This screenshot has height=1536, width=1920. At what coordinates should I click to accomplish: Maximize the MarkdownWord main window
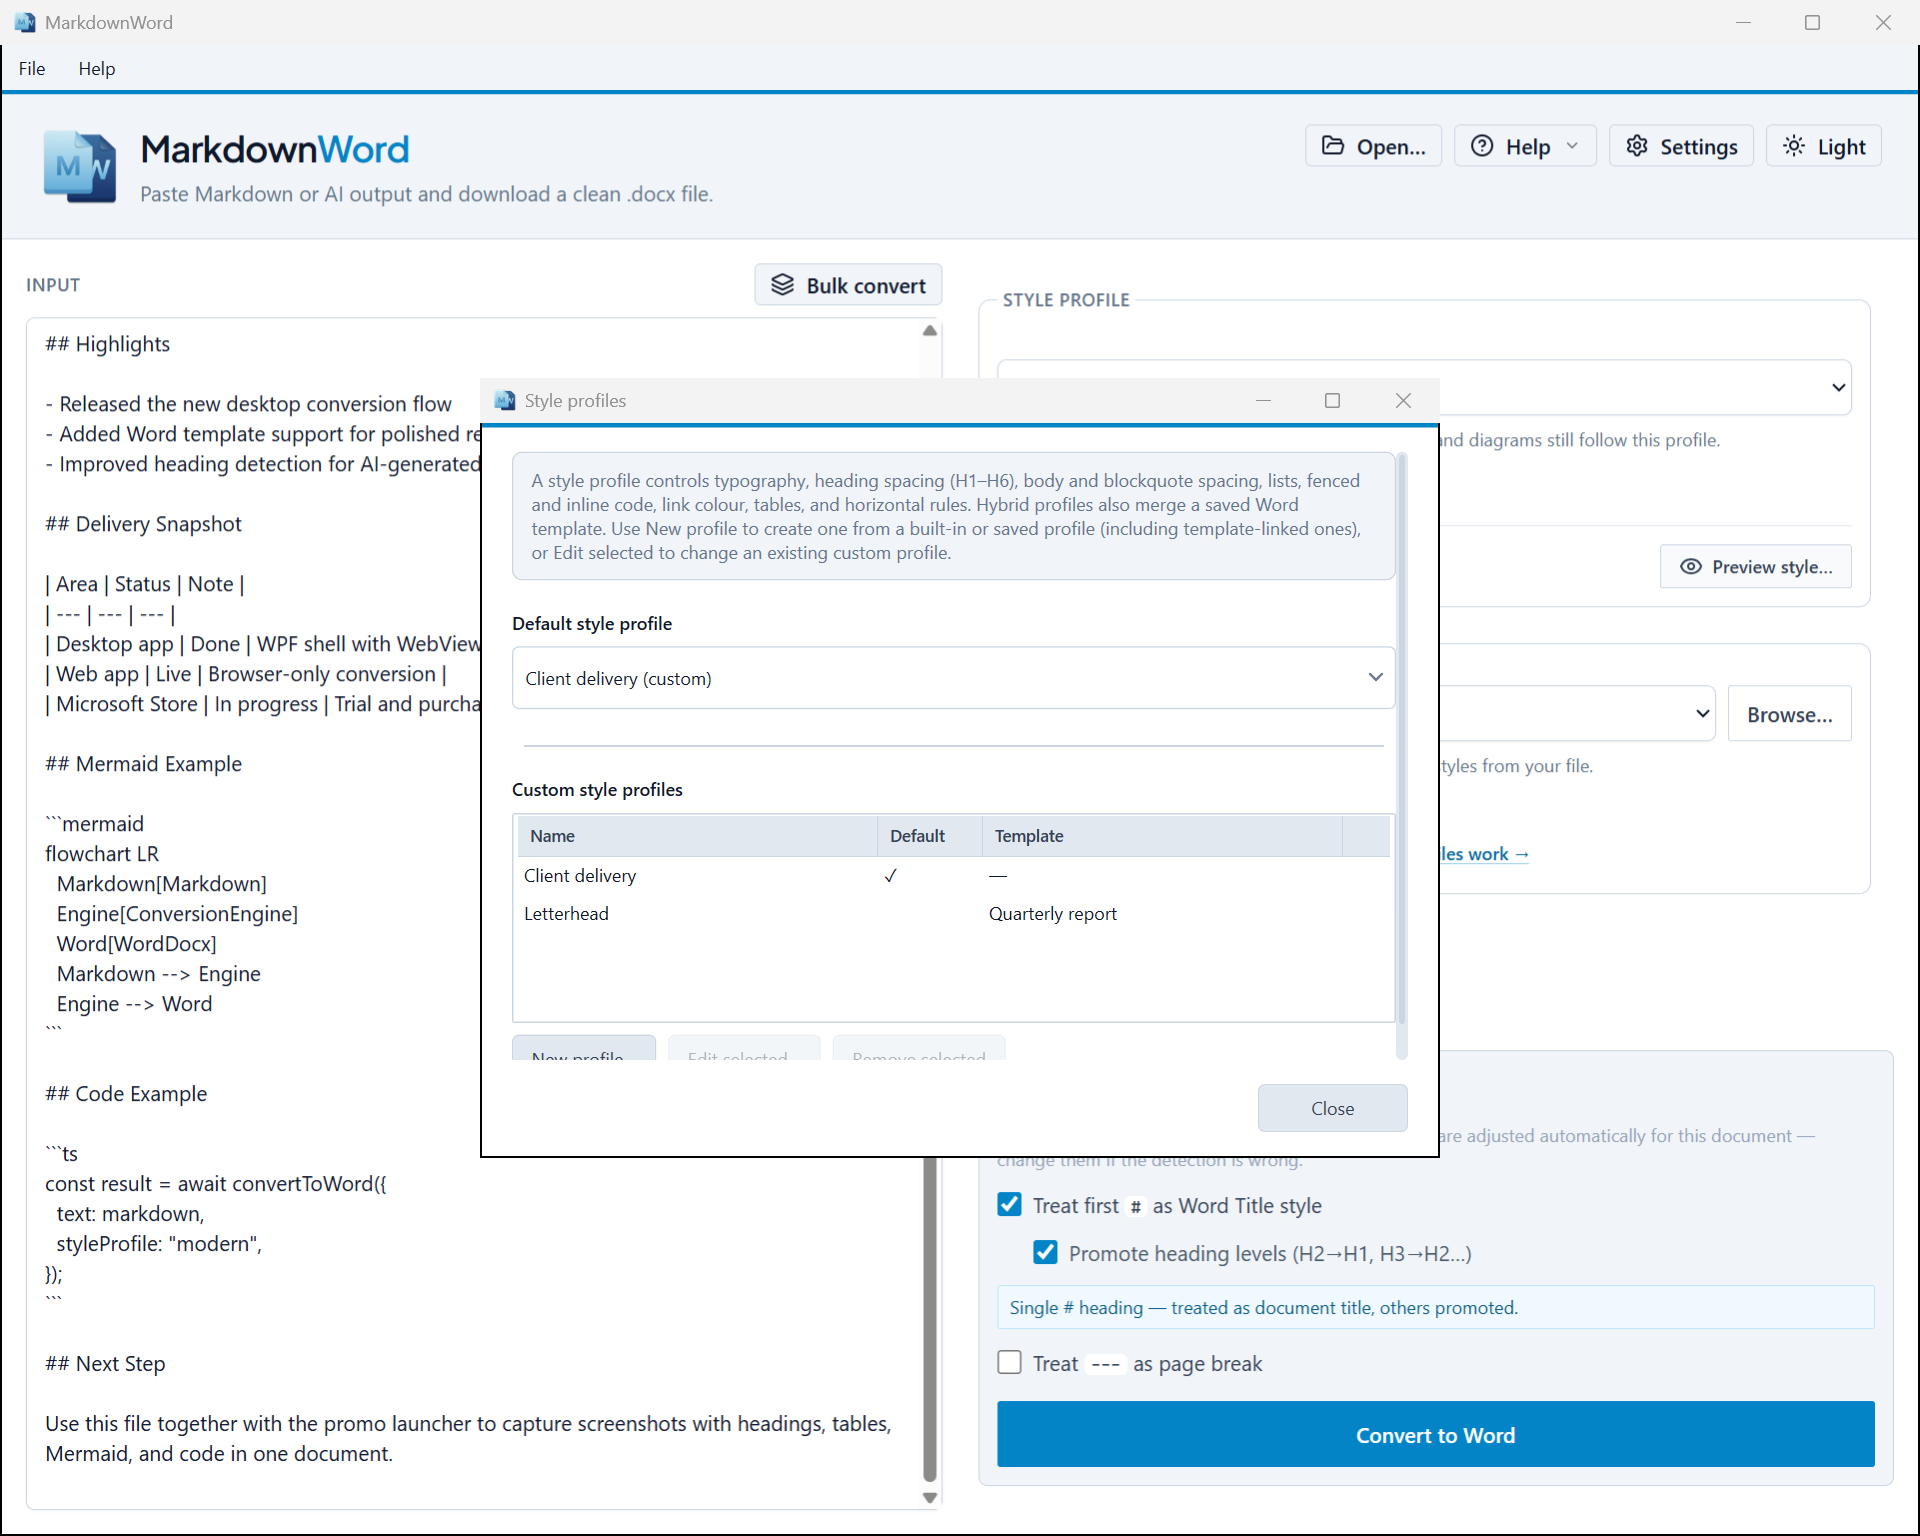tap(1812, 22)
